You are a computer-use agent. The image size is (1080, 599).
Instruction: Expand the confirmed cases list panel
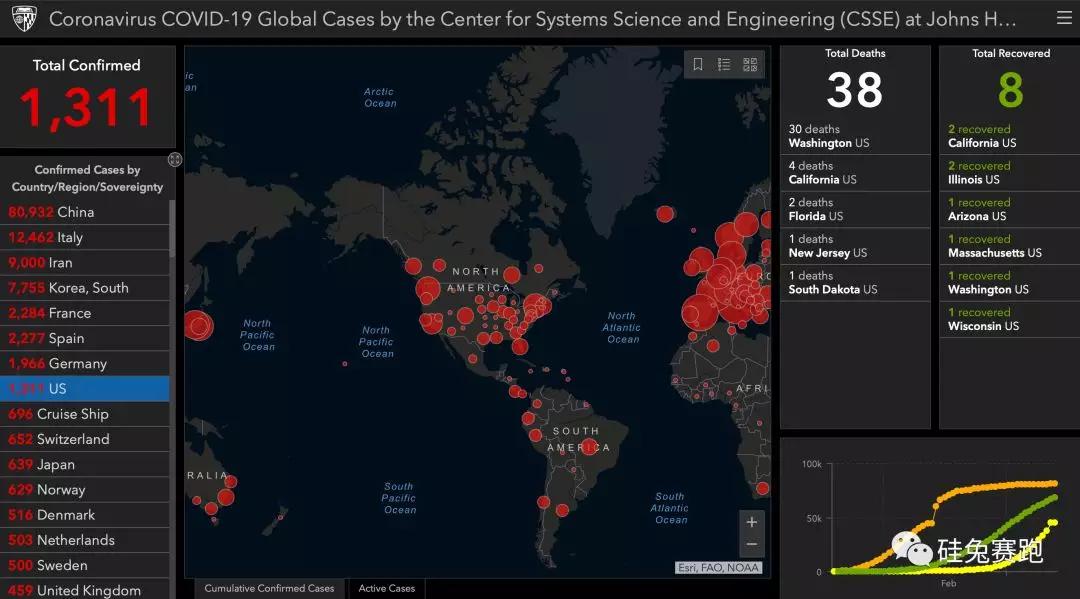click(175, 160)
